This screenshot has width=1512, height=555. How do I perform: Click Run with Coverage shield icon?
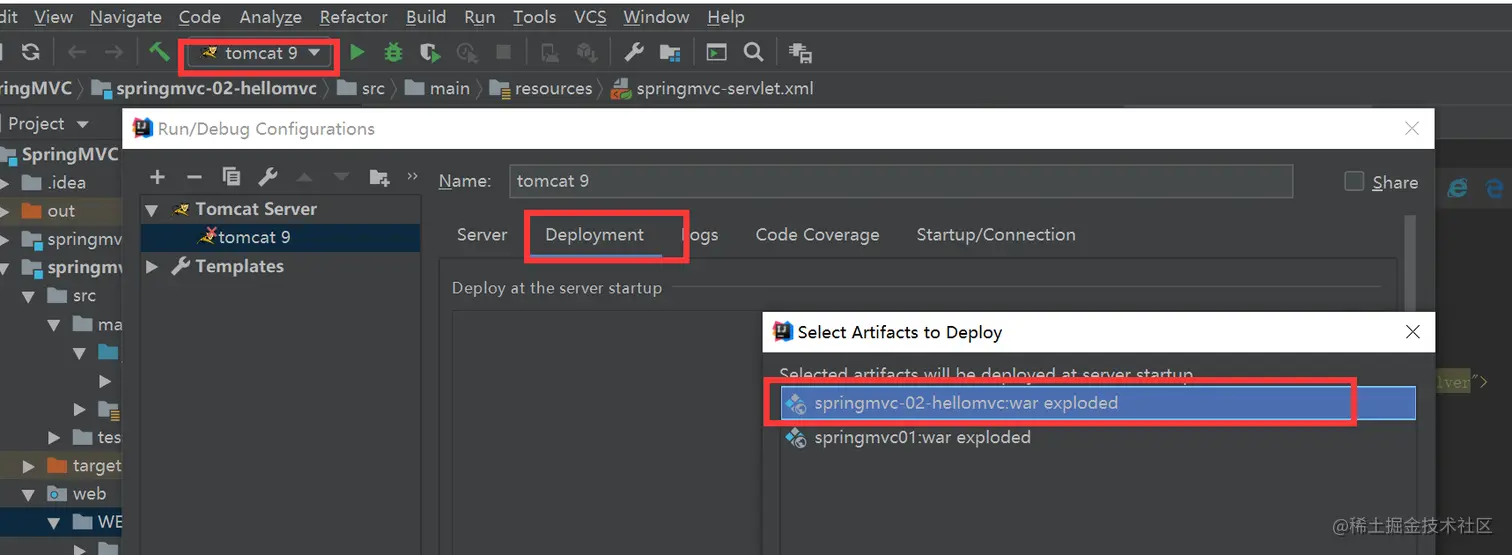coord(430,52)
